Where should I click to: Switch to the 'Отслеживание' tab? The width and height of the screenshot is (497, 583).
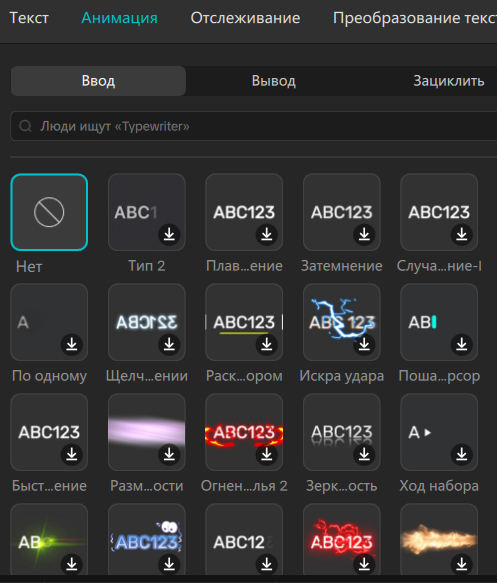click(x=245, y=18)
